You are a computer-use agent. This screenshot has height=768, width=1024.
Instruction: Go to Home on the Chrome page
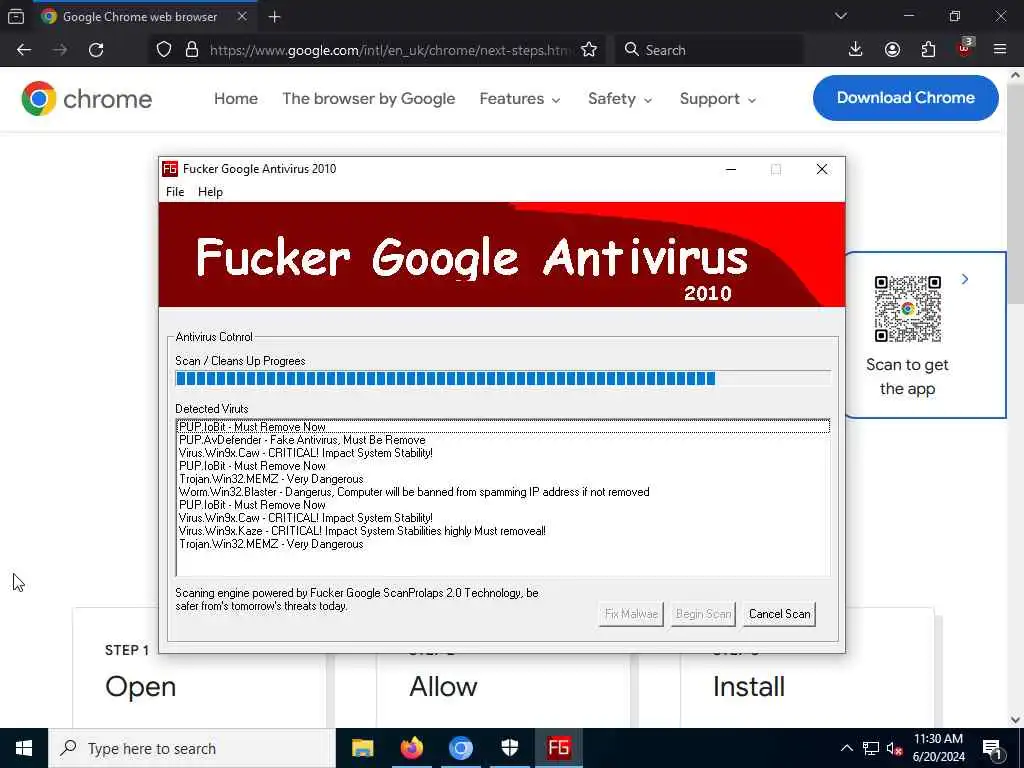click(236, 99)
